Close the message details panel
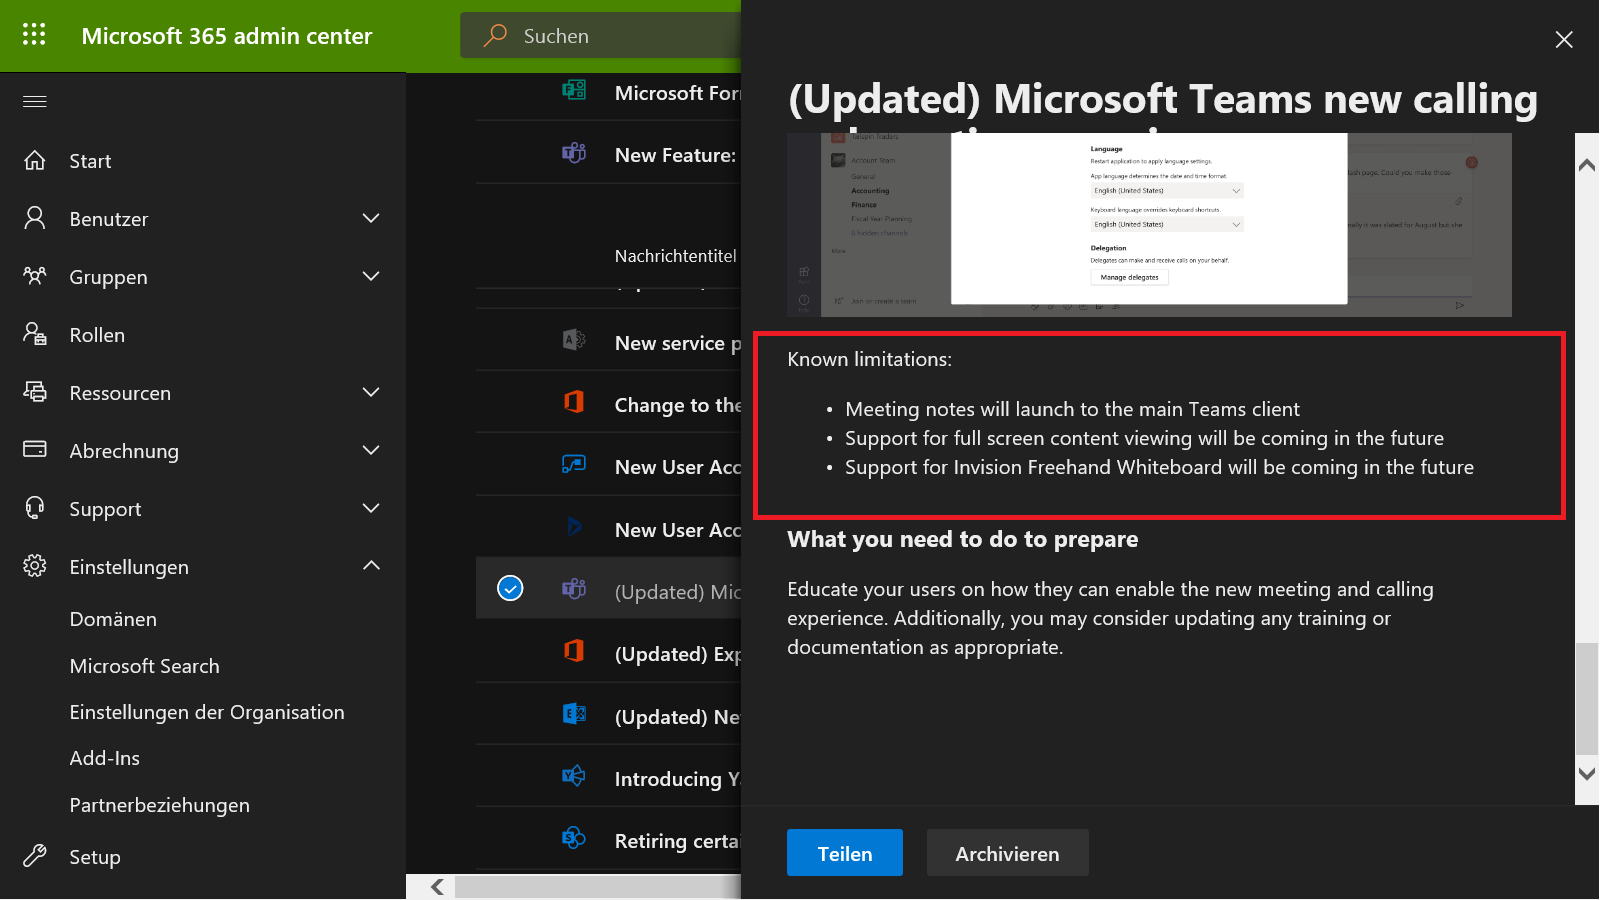This screenshot has width=1600, height=900. [x=1564, y=39]
